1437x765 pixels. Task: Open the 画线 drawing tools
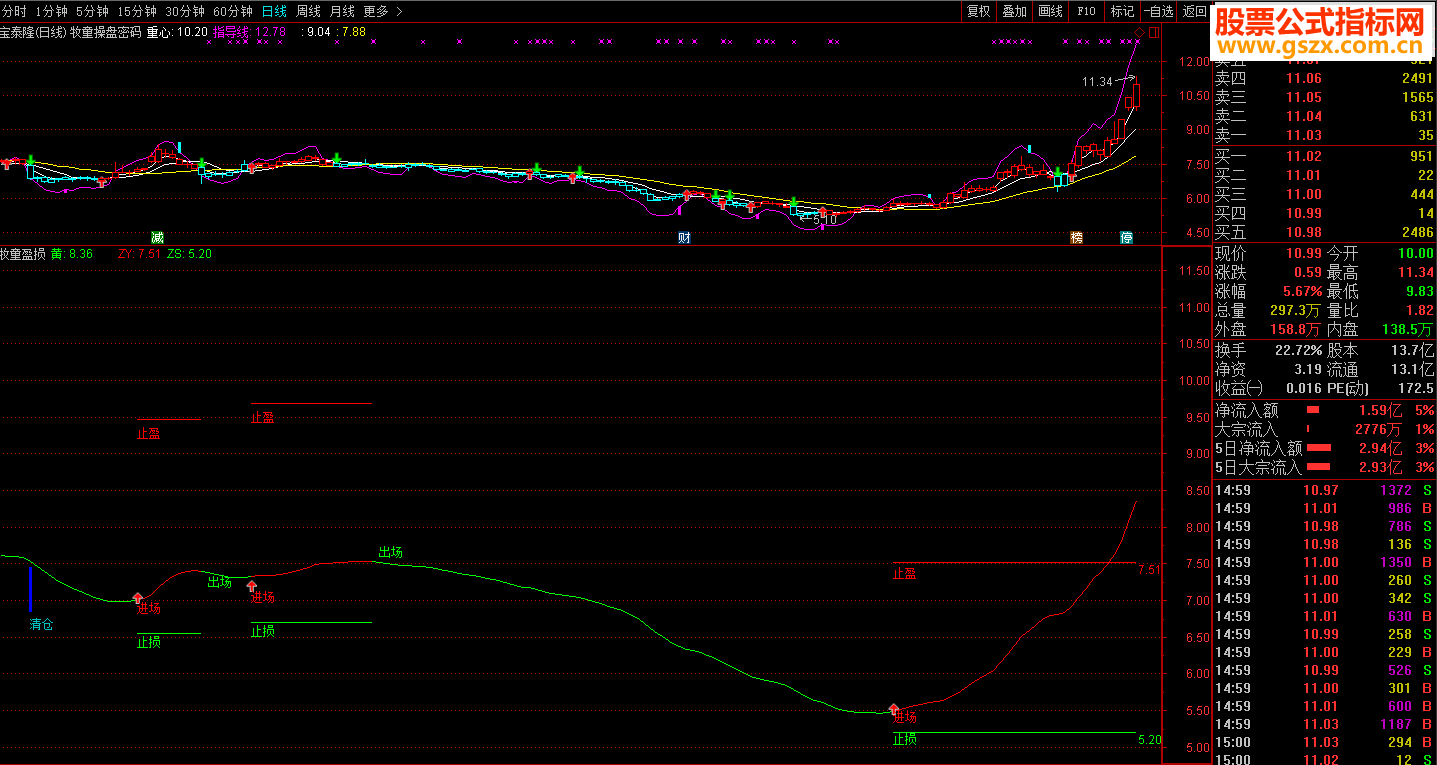click(1050, 11)
